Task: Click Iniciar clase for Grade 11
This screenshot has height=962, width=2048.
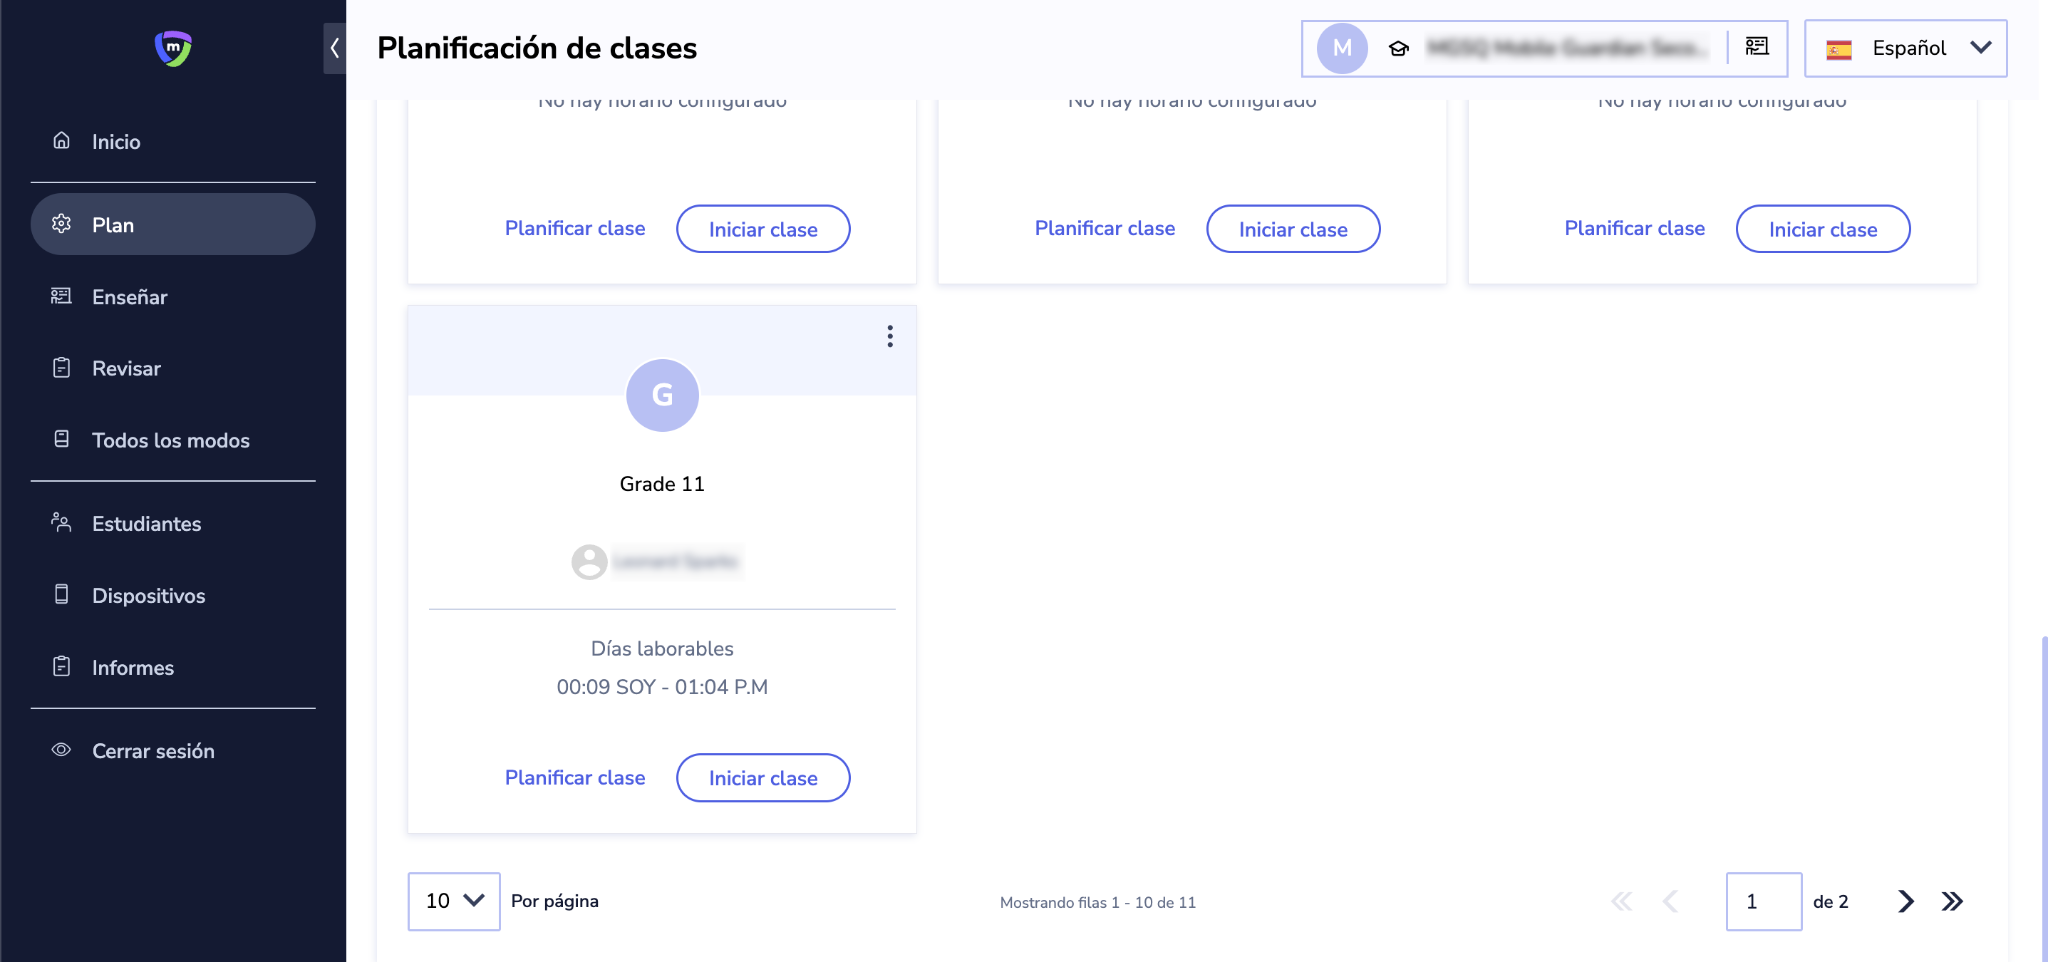Action: (x=763, y=778)
